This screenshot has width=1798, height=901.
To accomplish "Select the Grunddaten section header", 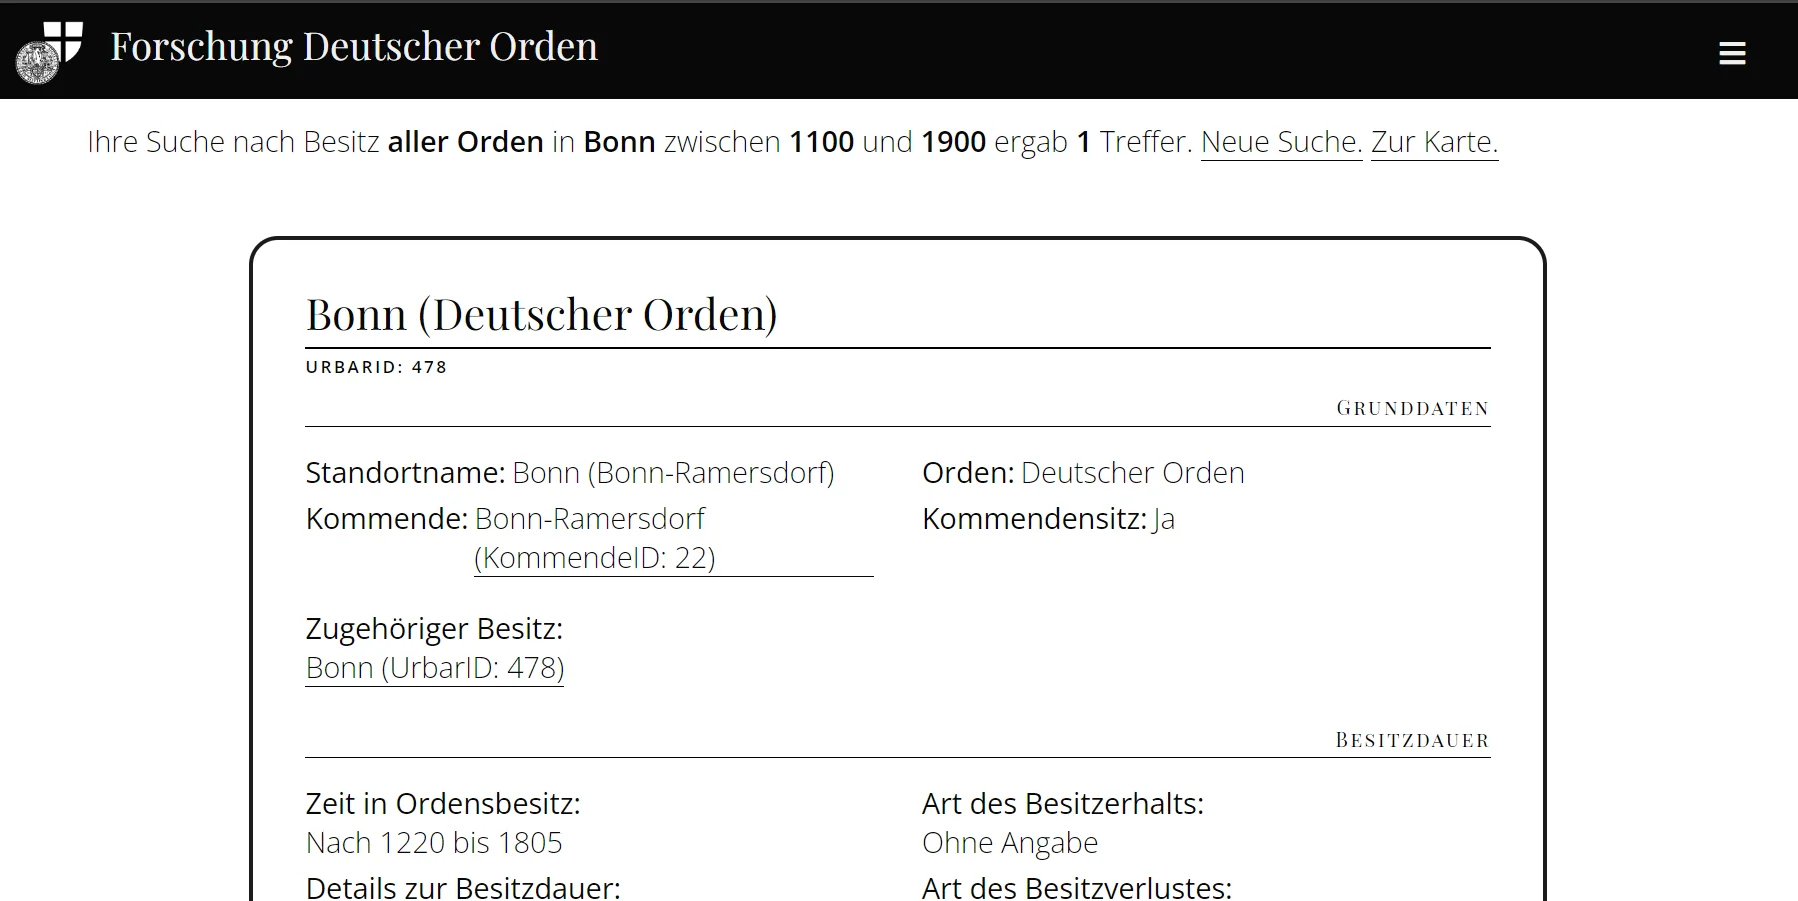I will pos(1412,408).
